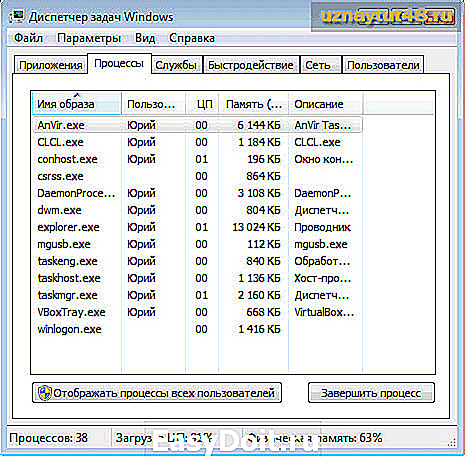The image size is (467, 458).
Task: Sort by Пользо... column header
Action: click(154, 104)
